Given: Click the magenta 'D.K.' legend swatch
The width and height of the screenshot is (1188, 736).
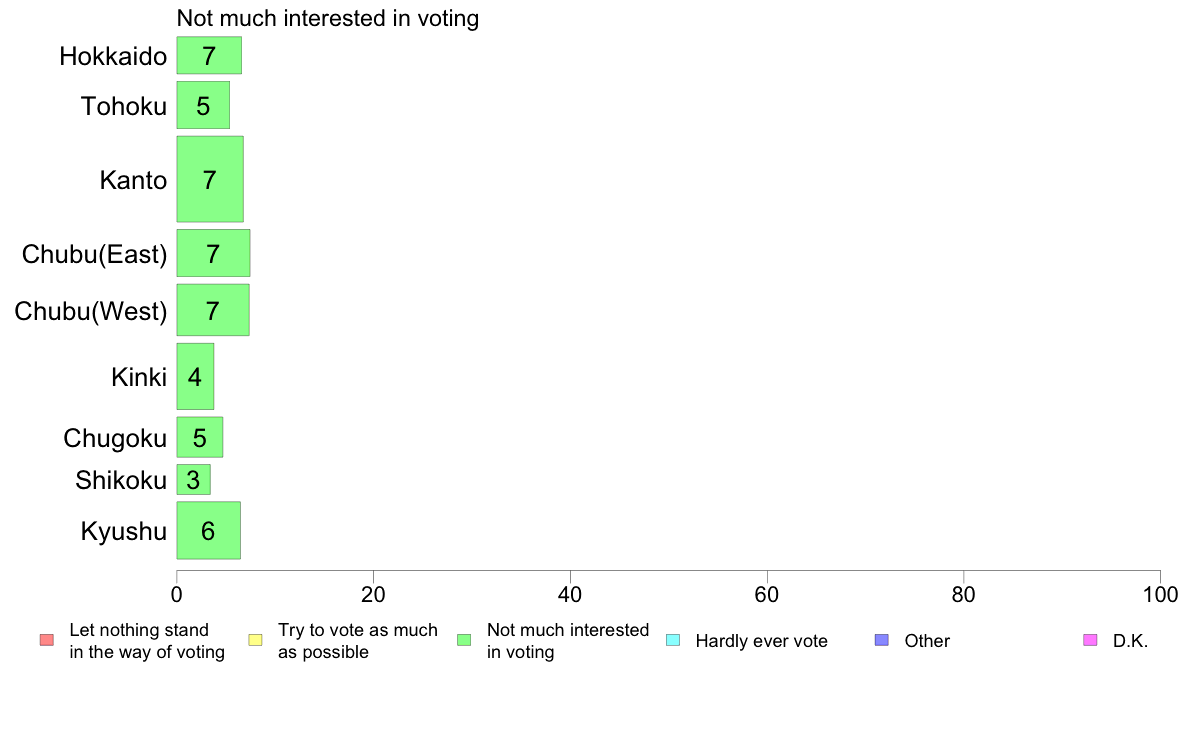Looking at the screenshot, I should click(1090, 640).
